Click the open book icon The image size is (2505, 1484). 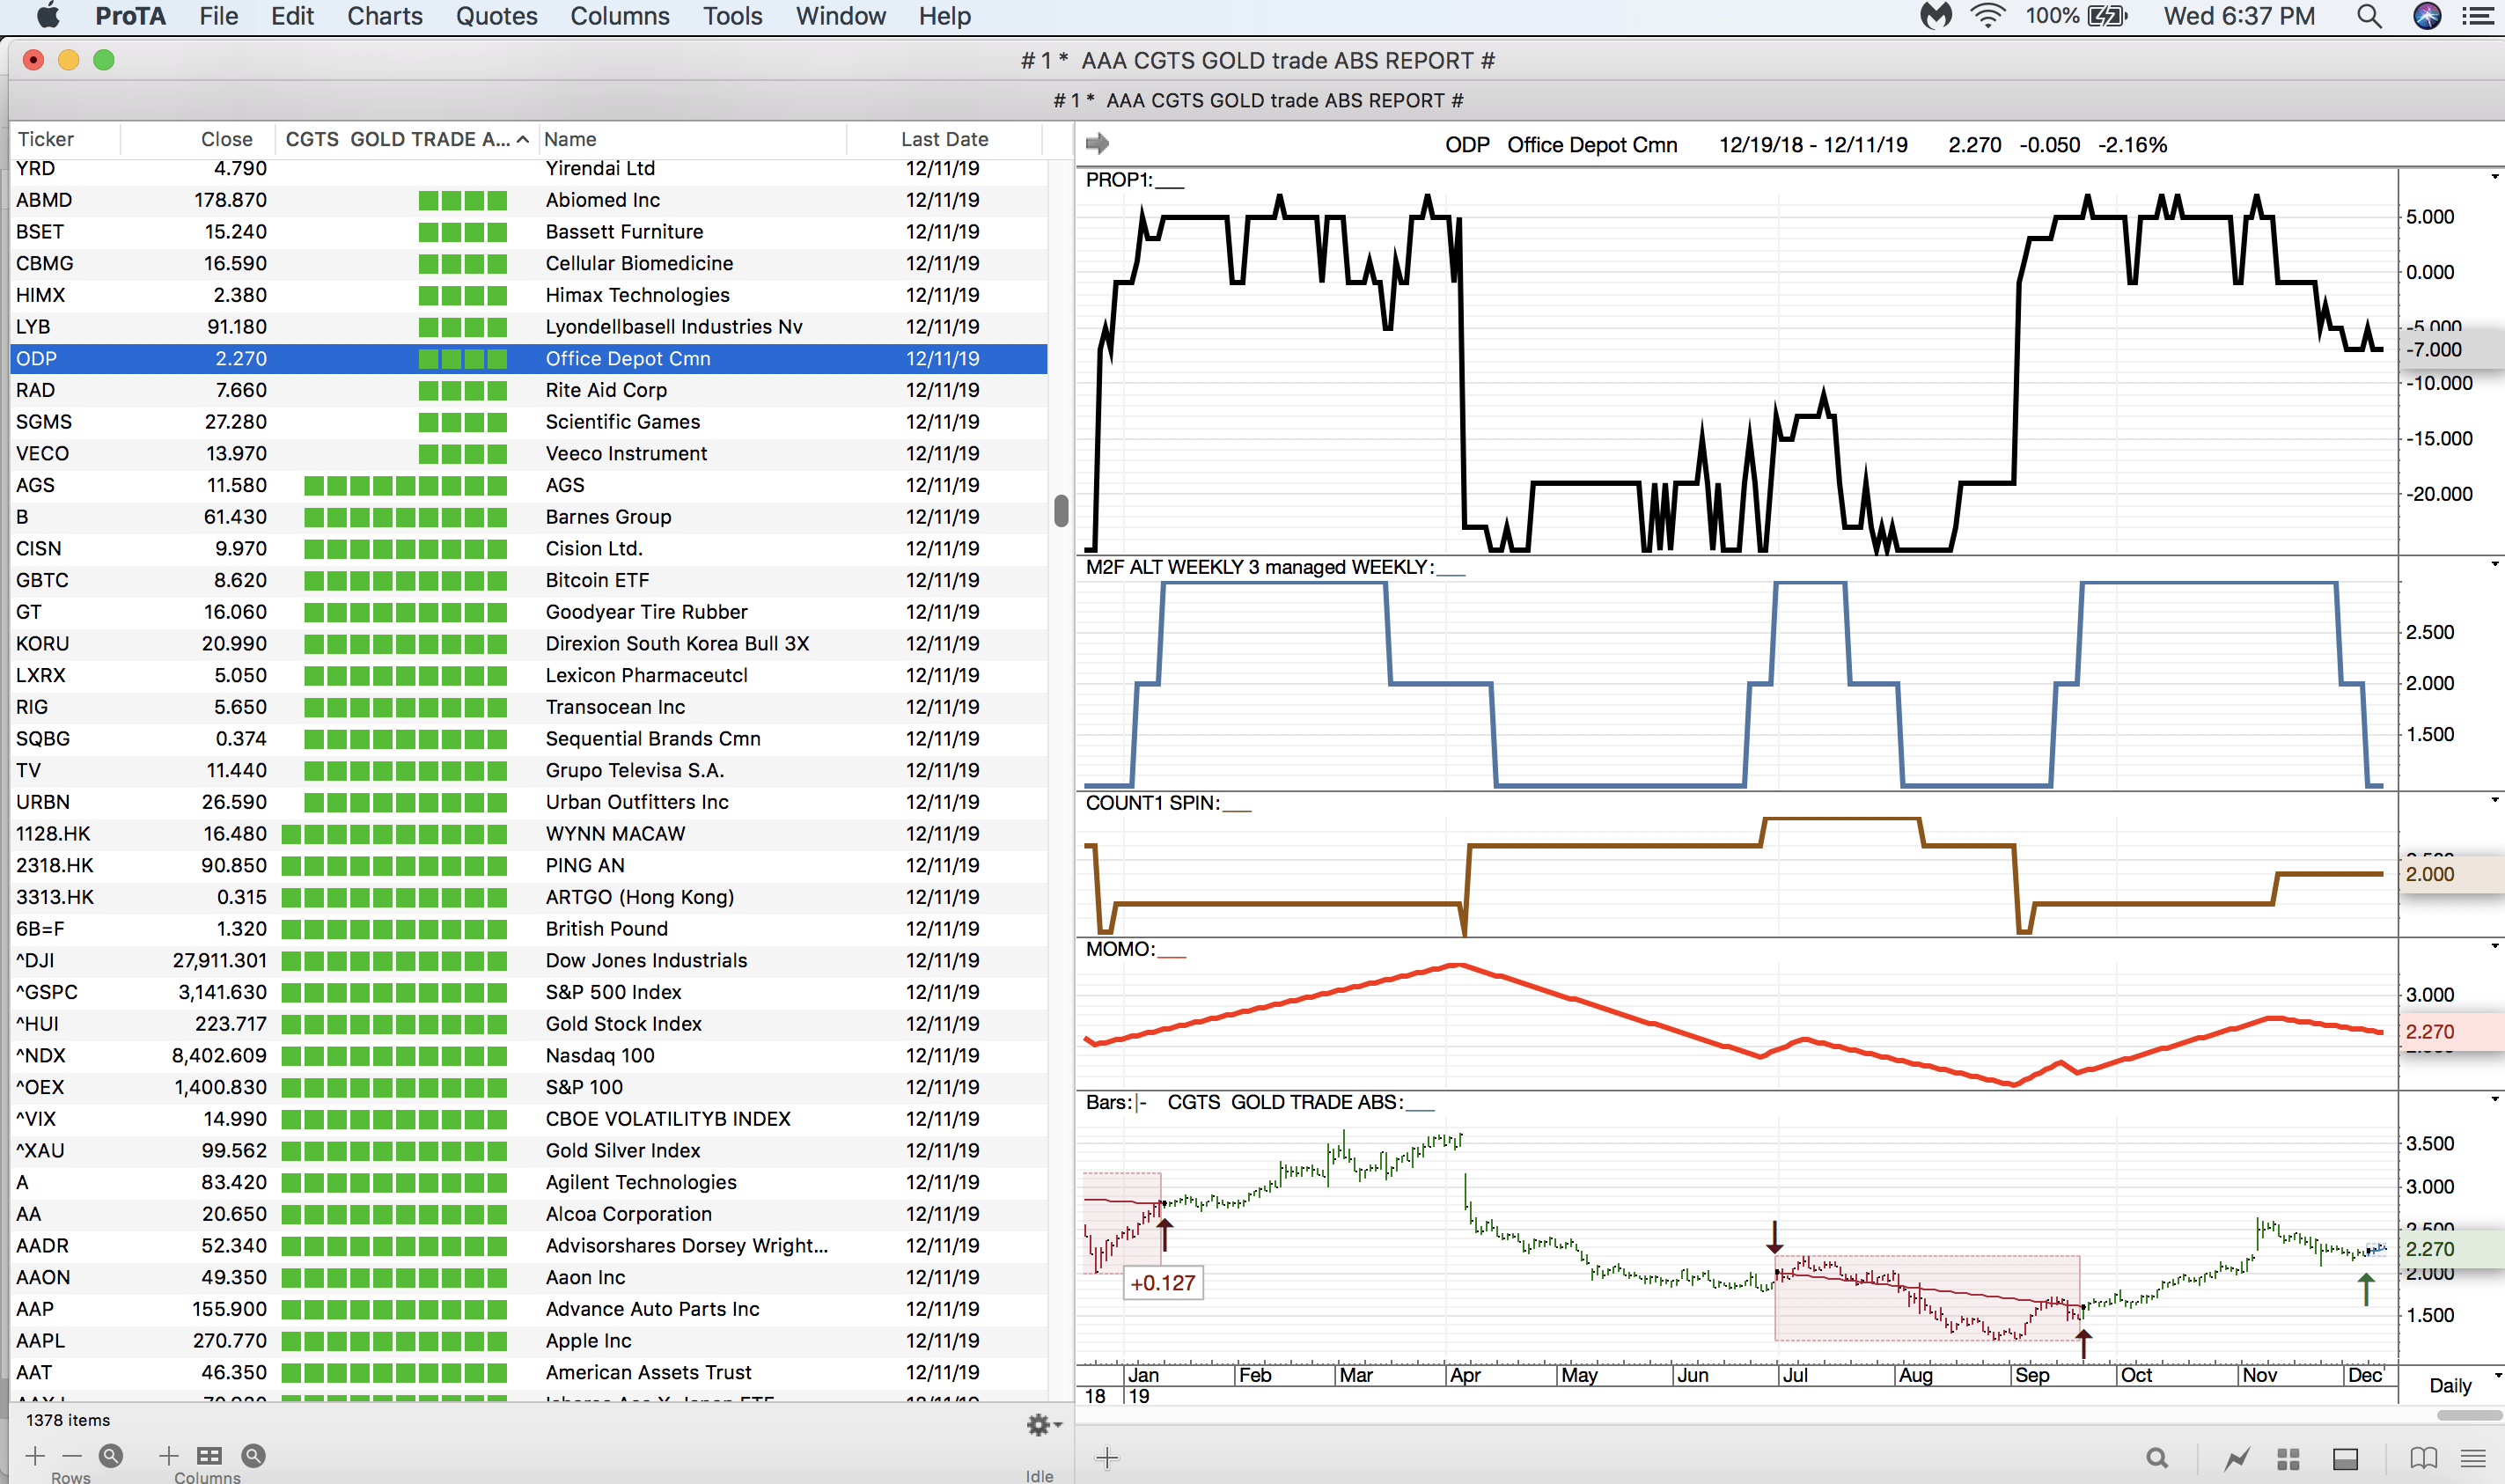click(2423, 1459)
